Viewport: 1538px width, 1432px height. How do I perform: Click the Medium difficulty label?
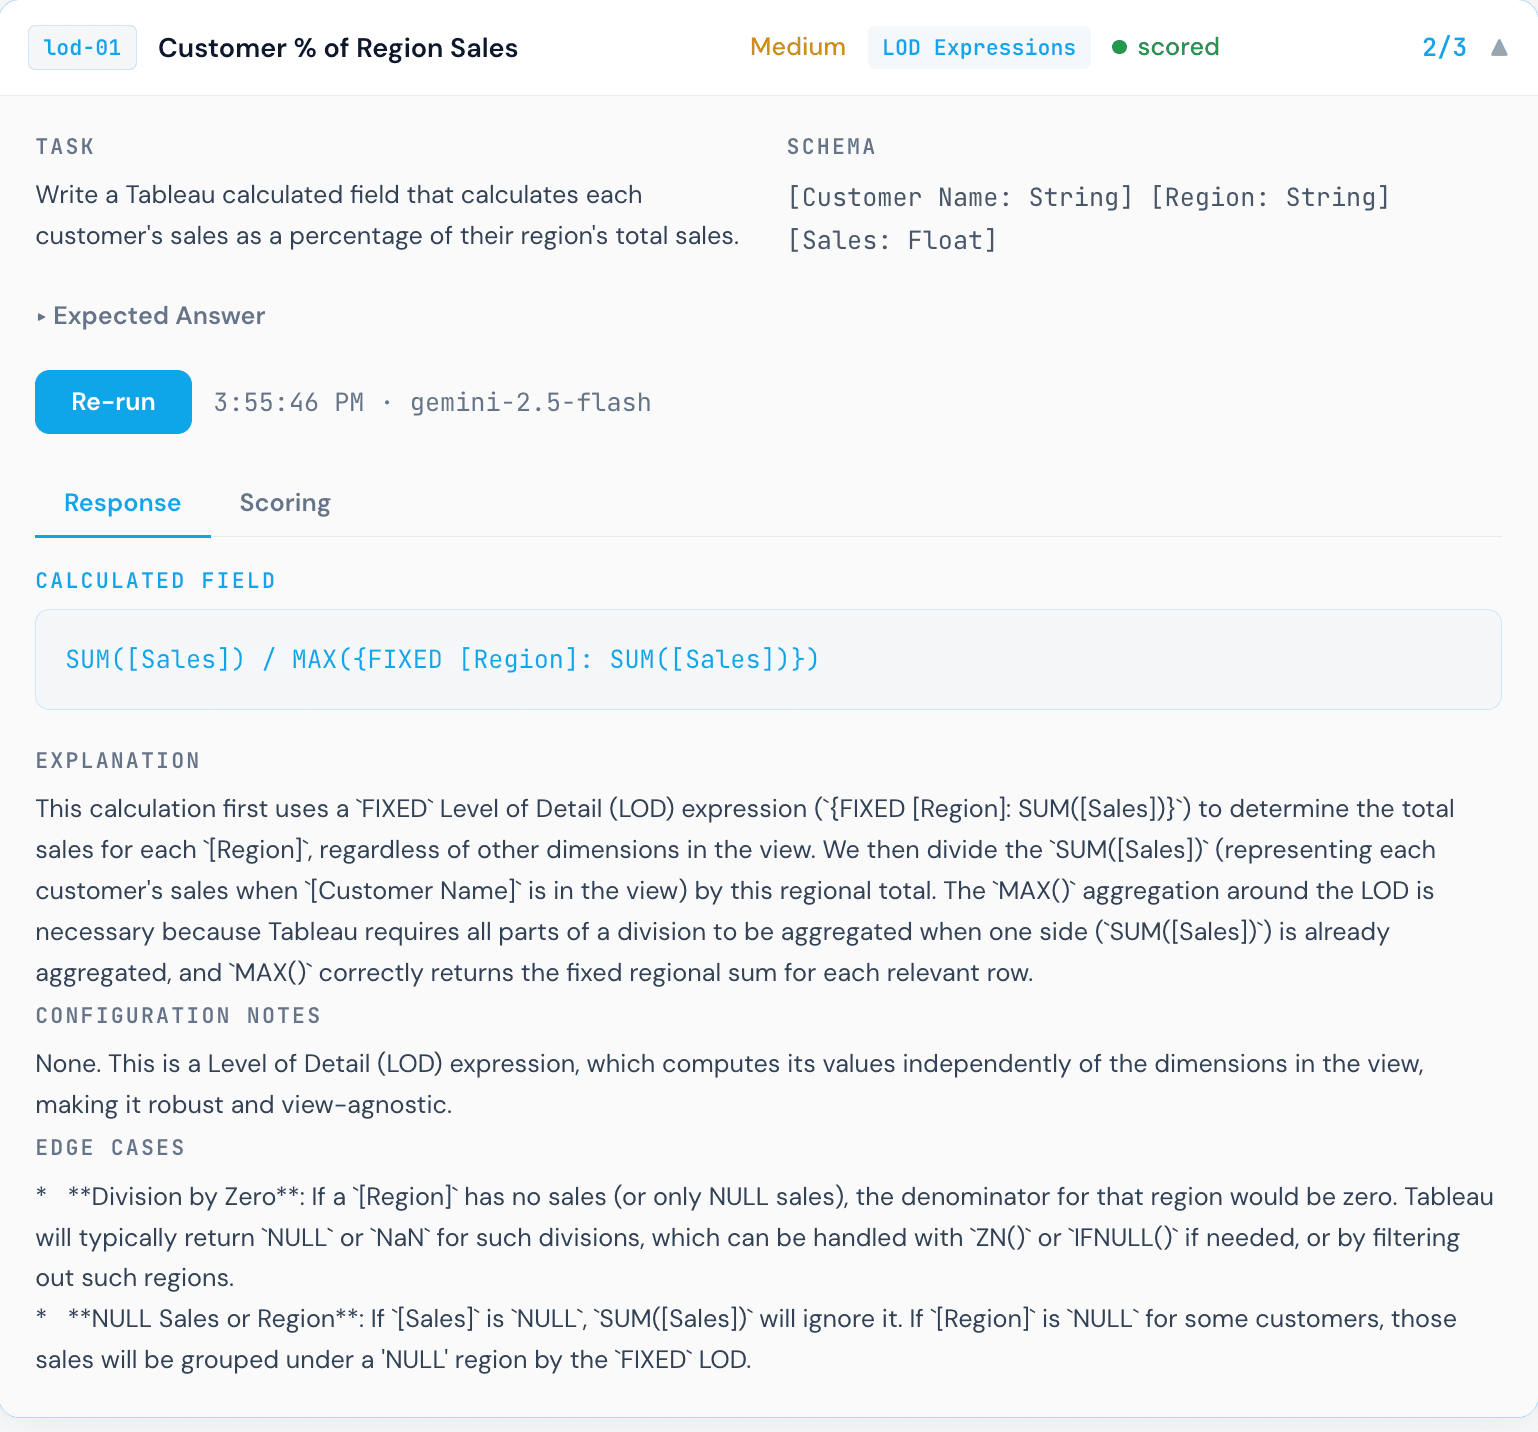click(x=797, y=48)
